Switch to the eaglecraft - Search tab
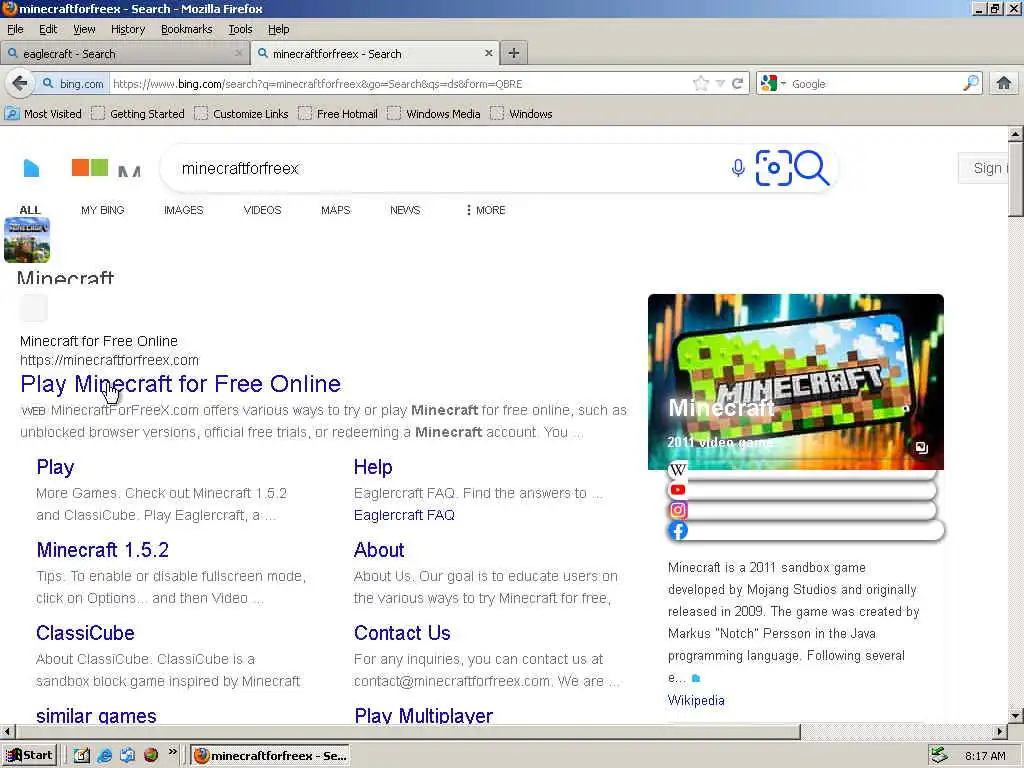Screen dimensions: 1024x768 click(125, 54)
